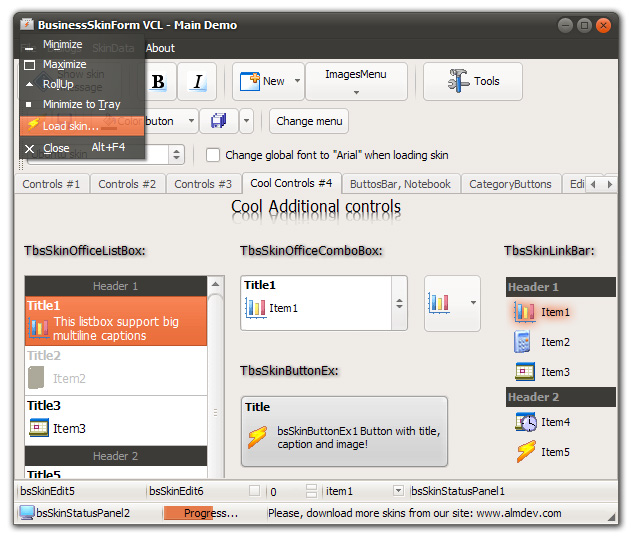Click Header 2 row in office listbox
Image resolution: width=634 pixels, height=539 pixels.
pyautogui.click(x=116, y=456)
